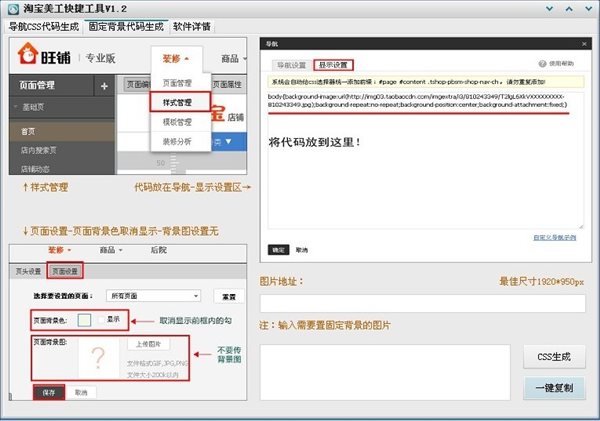The height and width of the screenshot is (421, 600).
Task: Click the 一键复制 button
Action: click(x=554, y=388)
